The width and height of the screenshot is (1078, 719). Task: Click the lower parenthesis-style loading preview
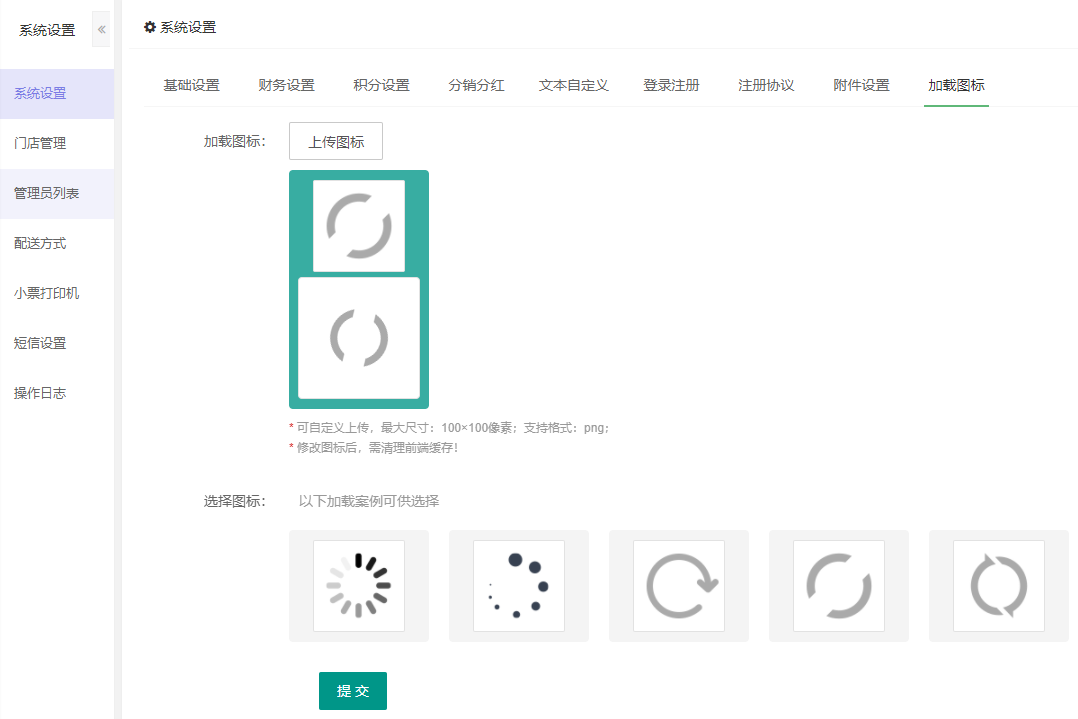[359, 338]
